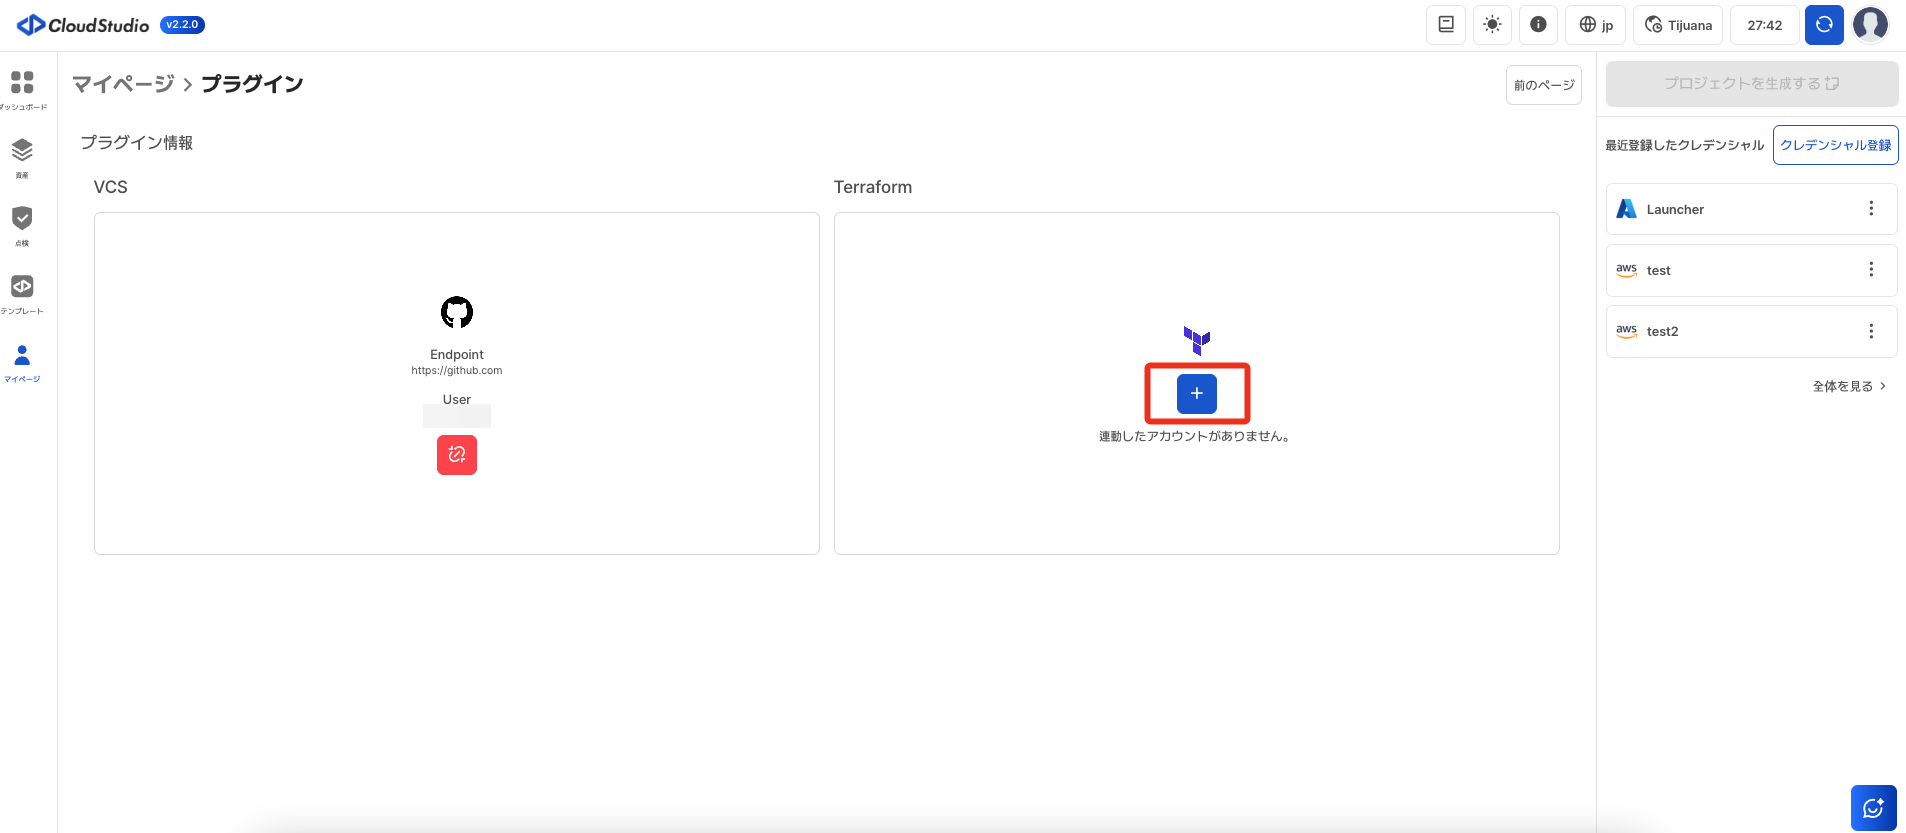Open the Templates (テンプレート) sidebar icon
Screen dimensions: 1906x833
click(22, 287)
